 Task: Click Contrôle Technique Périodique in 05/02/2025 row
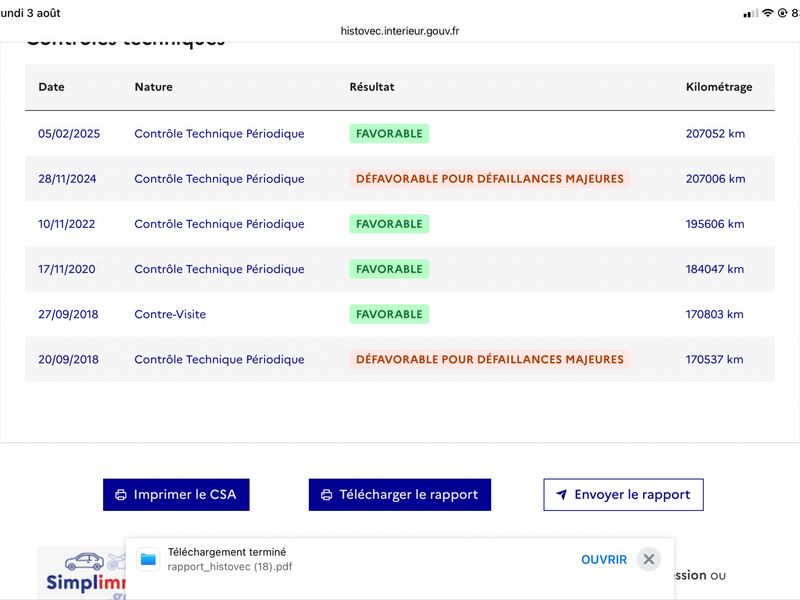pyautogui.click(x=219, y=134)
